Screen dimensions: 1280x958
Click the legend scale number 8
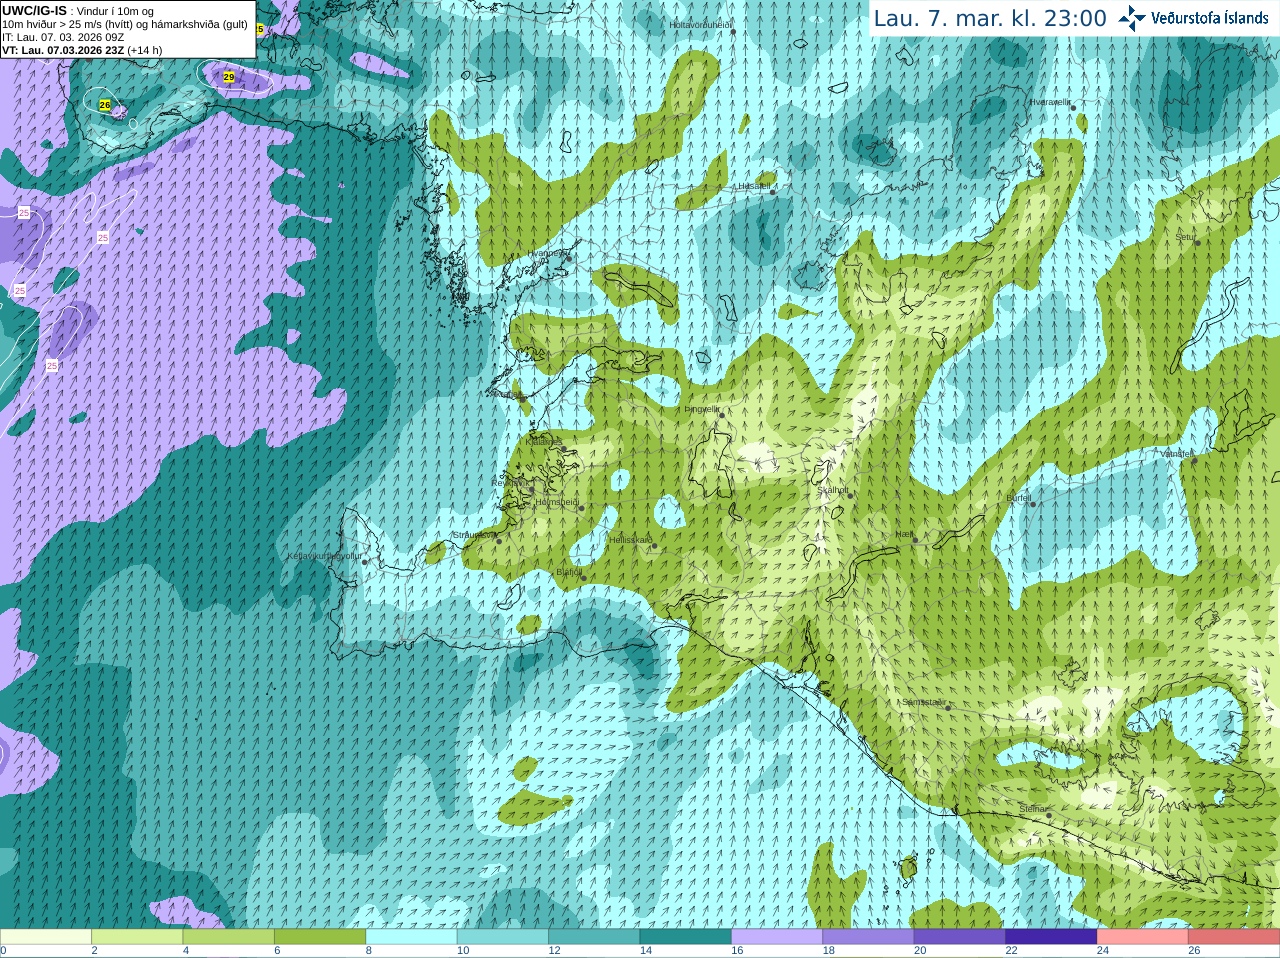tap(369, 951)
